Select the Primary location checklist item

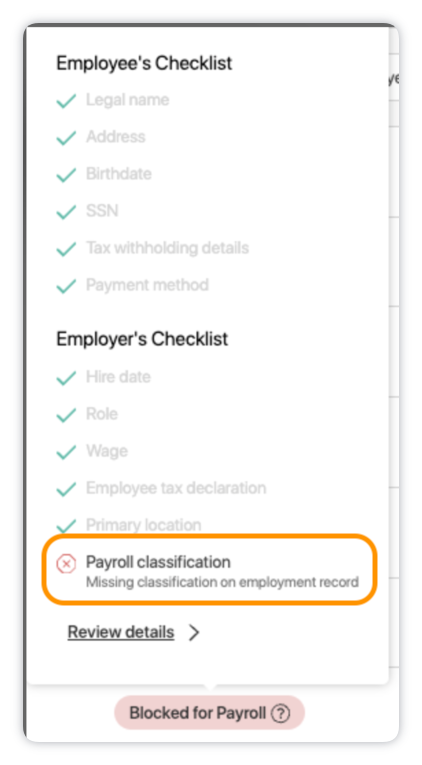(143, 525)
